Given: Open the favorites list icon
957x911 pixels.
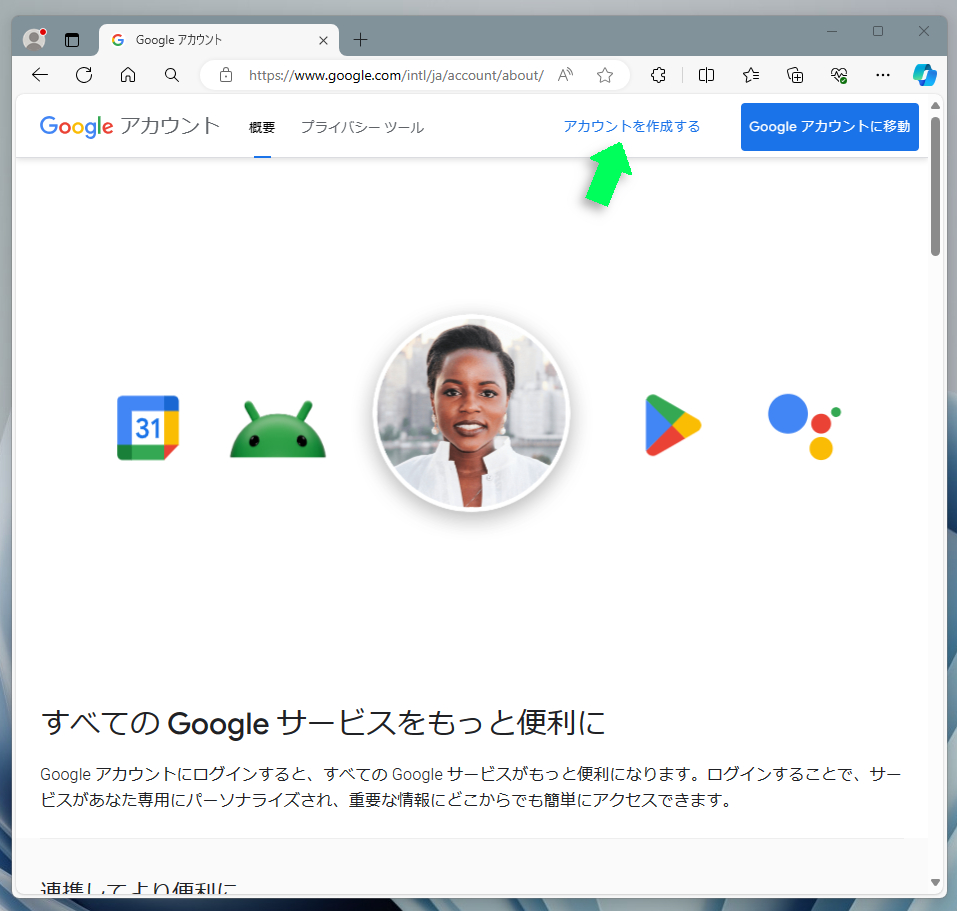Looking at the screenshot, I should 751,75.
